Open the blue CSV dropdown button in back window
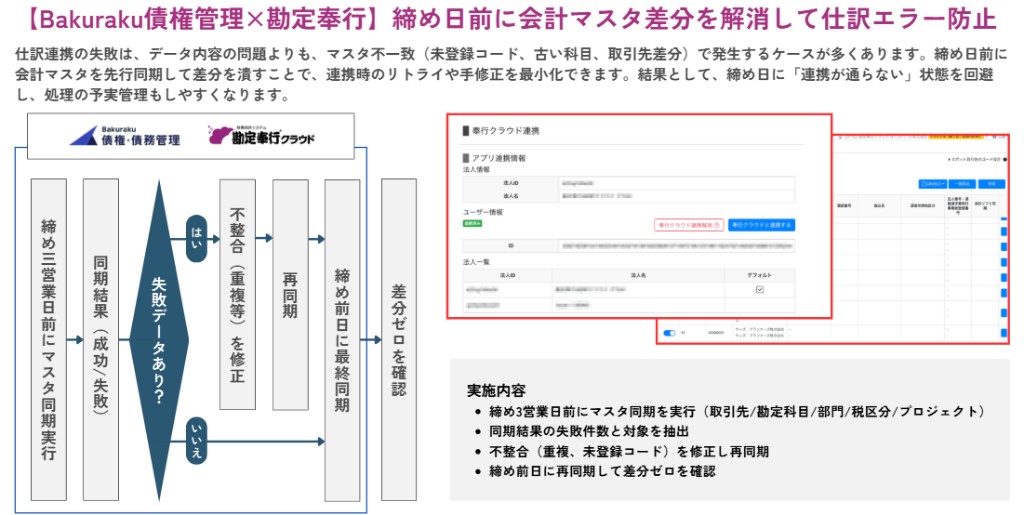Screen dimensions: 1024x515 tap(932, 184)
